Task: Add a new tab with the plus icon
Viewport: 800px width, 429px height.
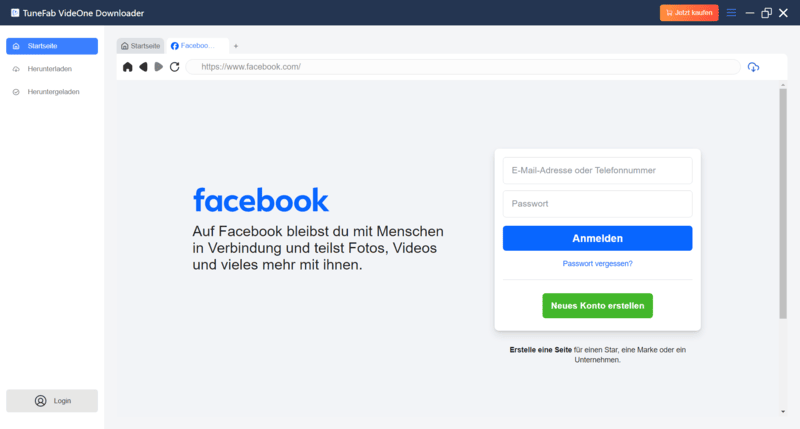Action: point(236,46)
